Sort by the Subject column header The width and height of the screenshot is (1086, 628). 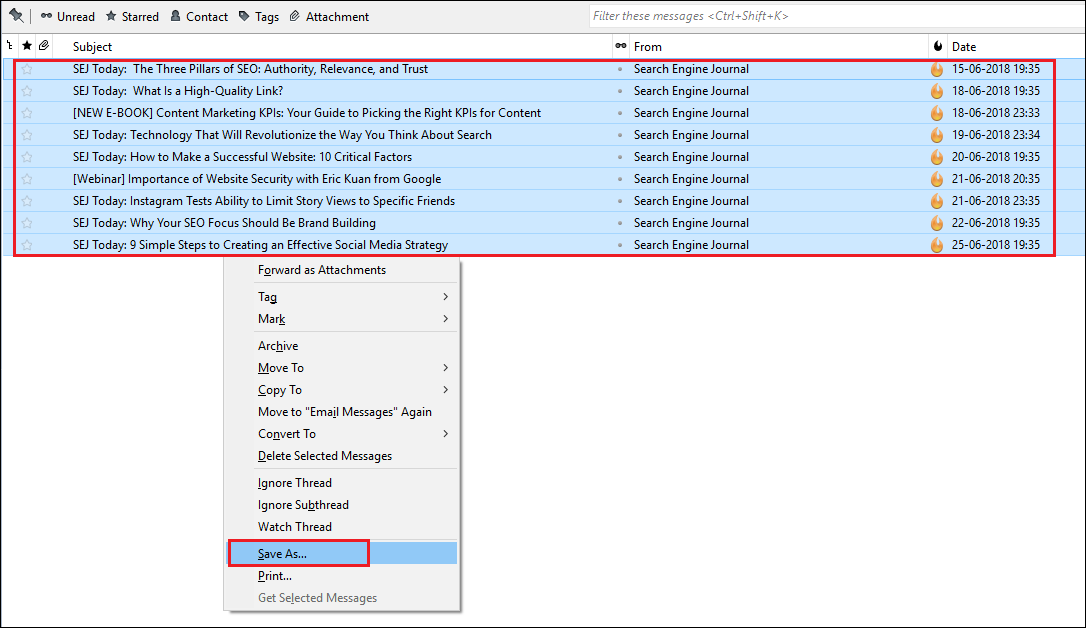[x=92, y=46]
